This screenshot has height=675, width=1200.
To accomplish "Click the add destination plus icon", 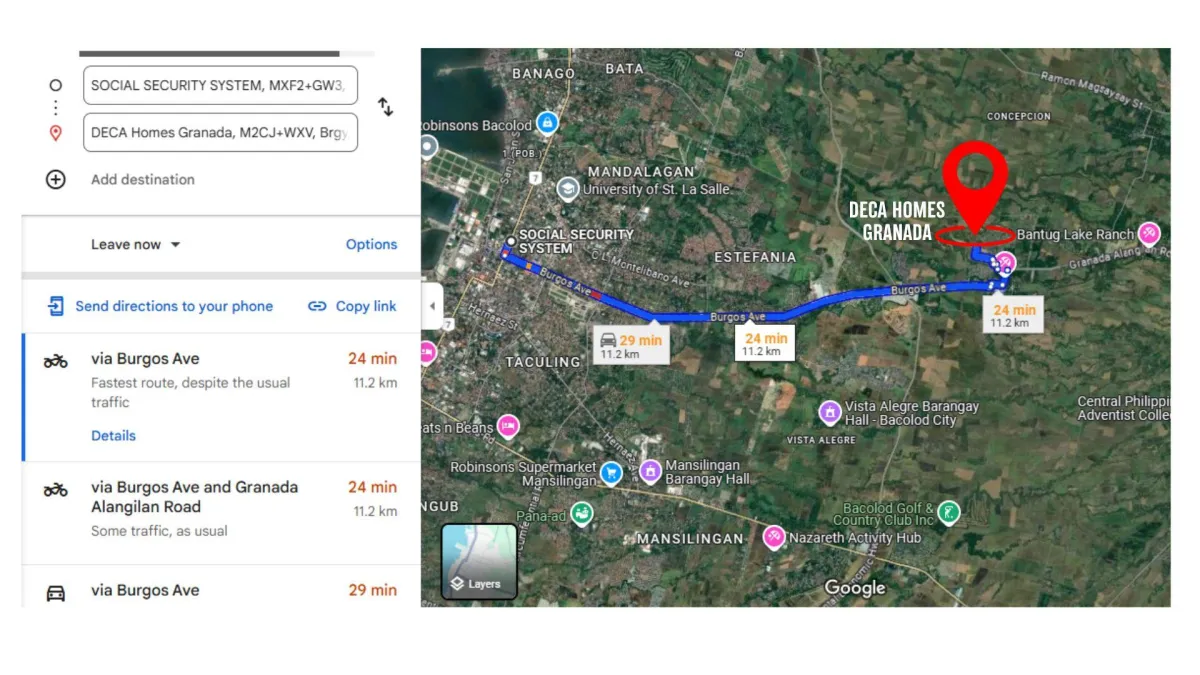I will coord(56,180).
